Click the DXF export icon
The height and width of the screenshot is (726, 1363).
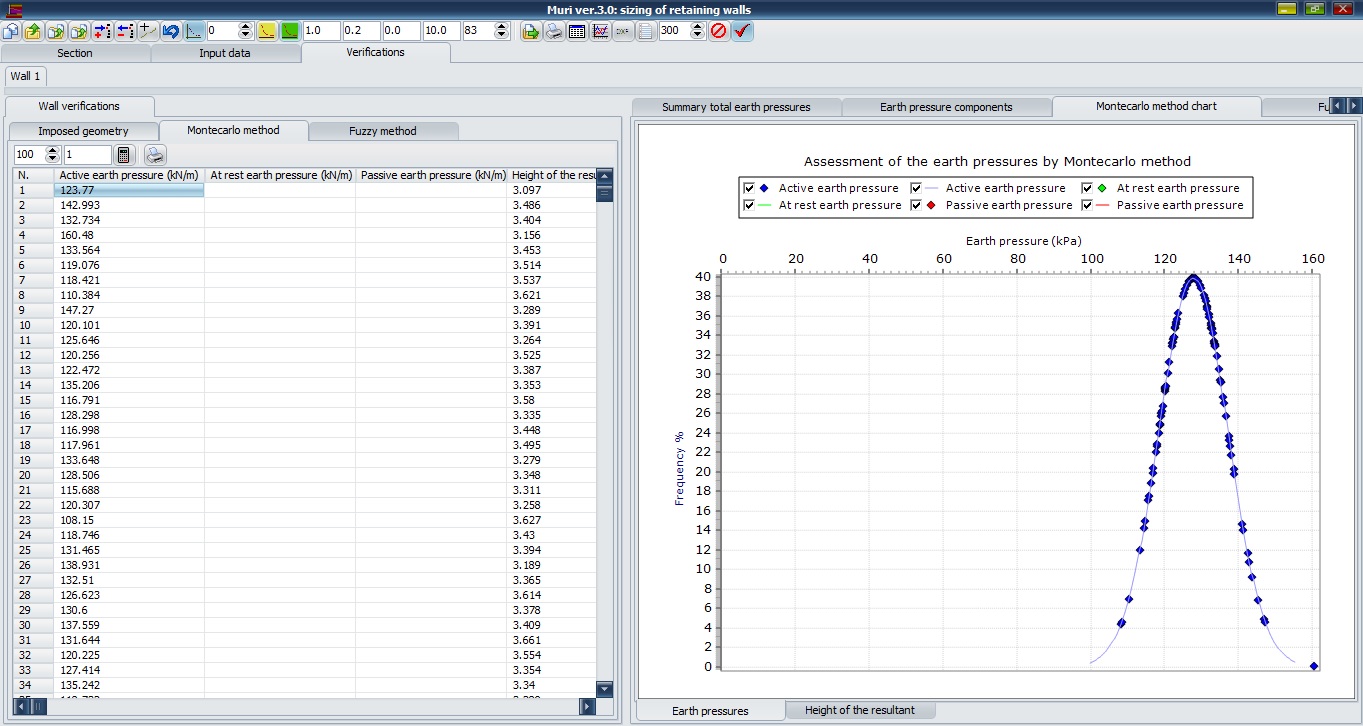tap(623, 31)
